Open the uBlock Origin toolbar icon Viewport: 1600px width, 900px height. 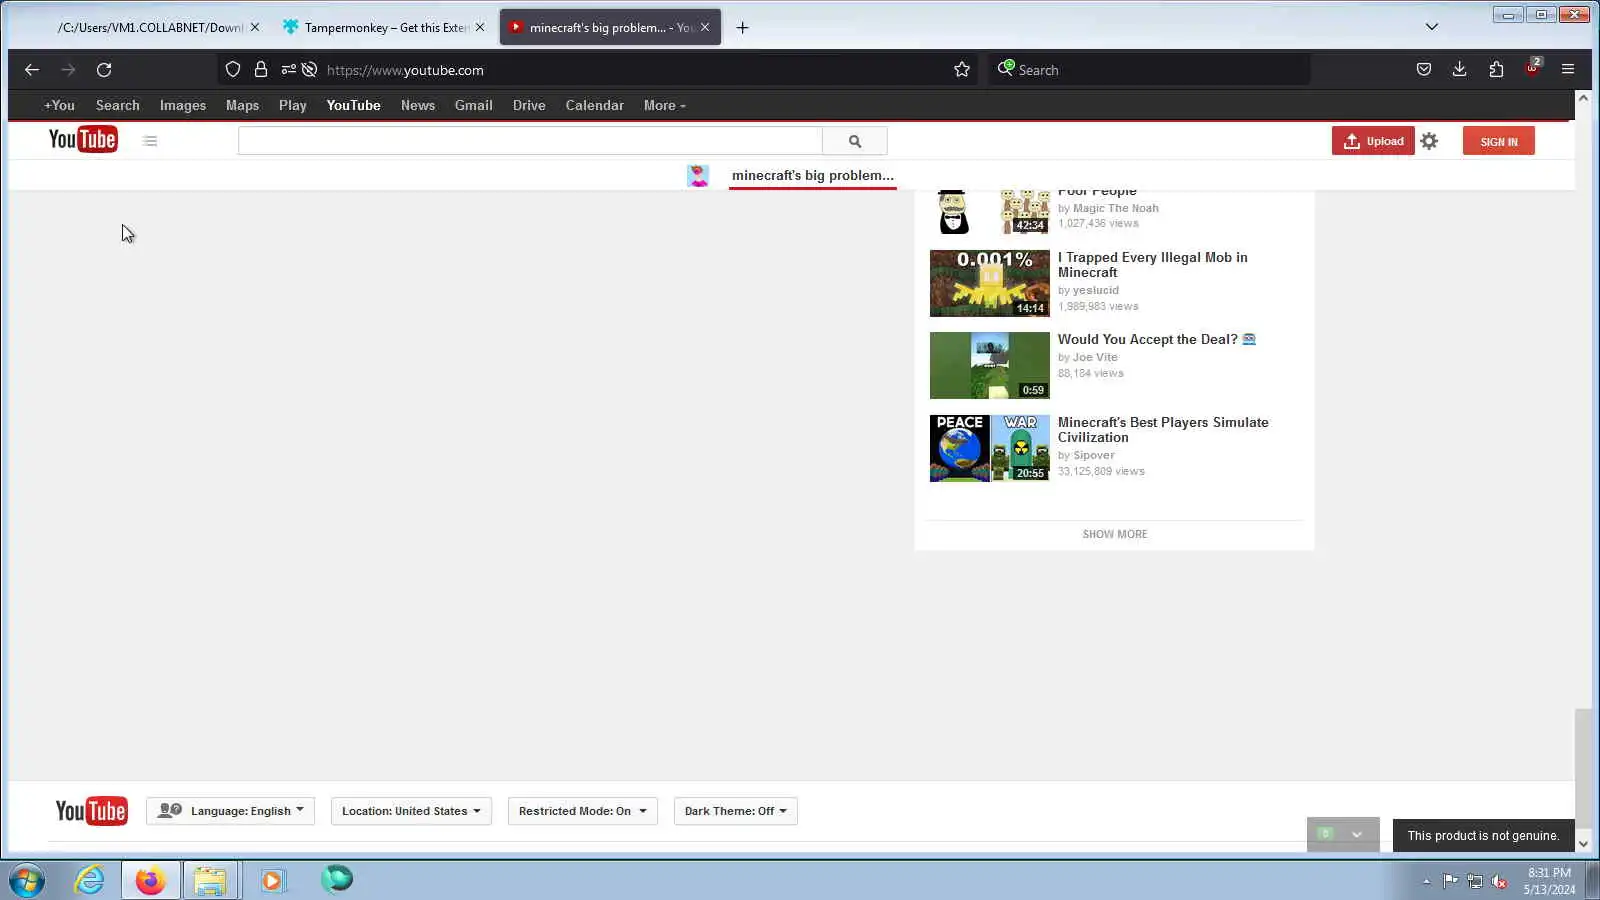point(1533,68)
